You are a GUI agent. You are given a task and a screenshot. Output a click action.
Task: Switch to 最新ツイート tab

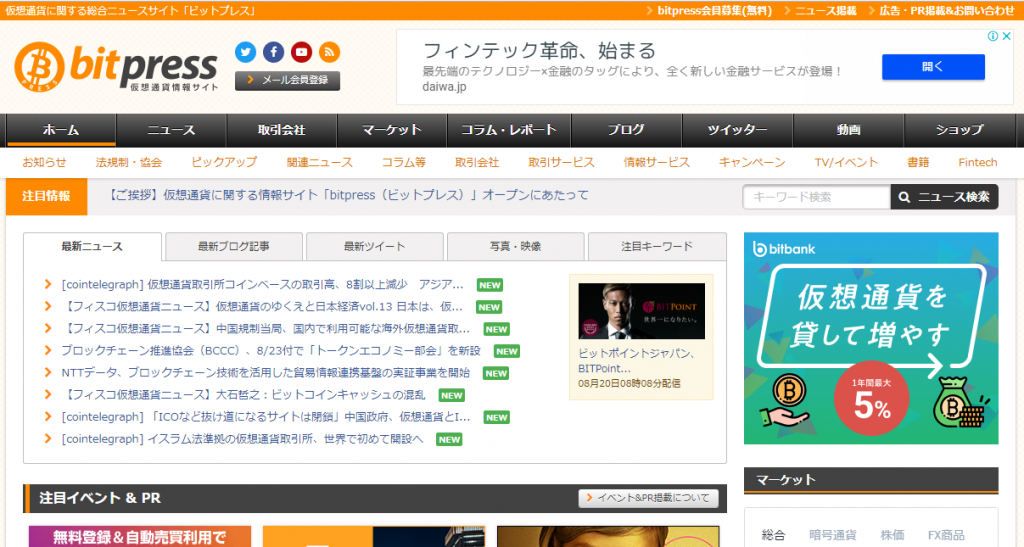coord(375,247)
